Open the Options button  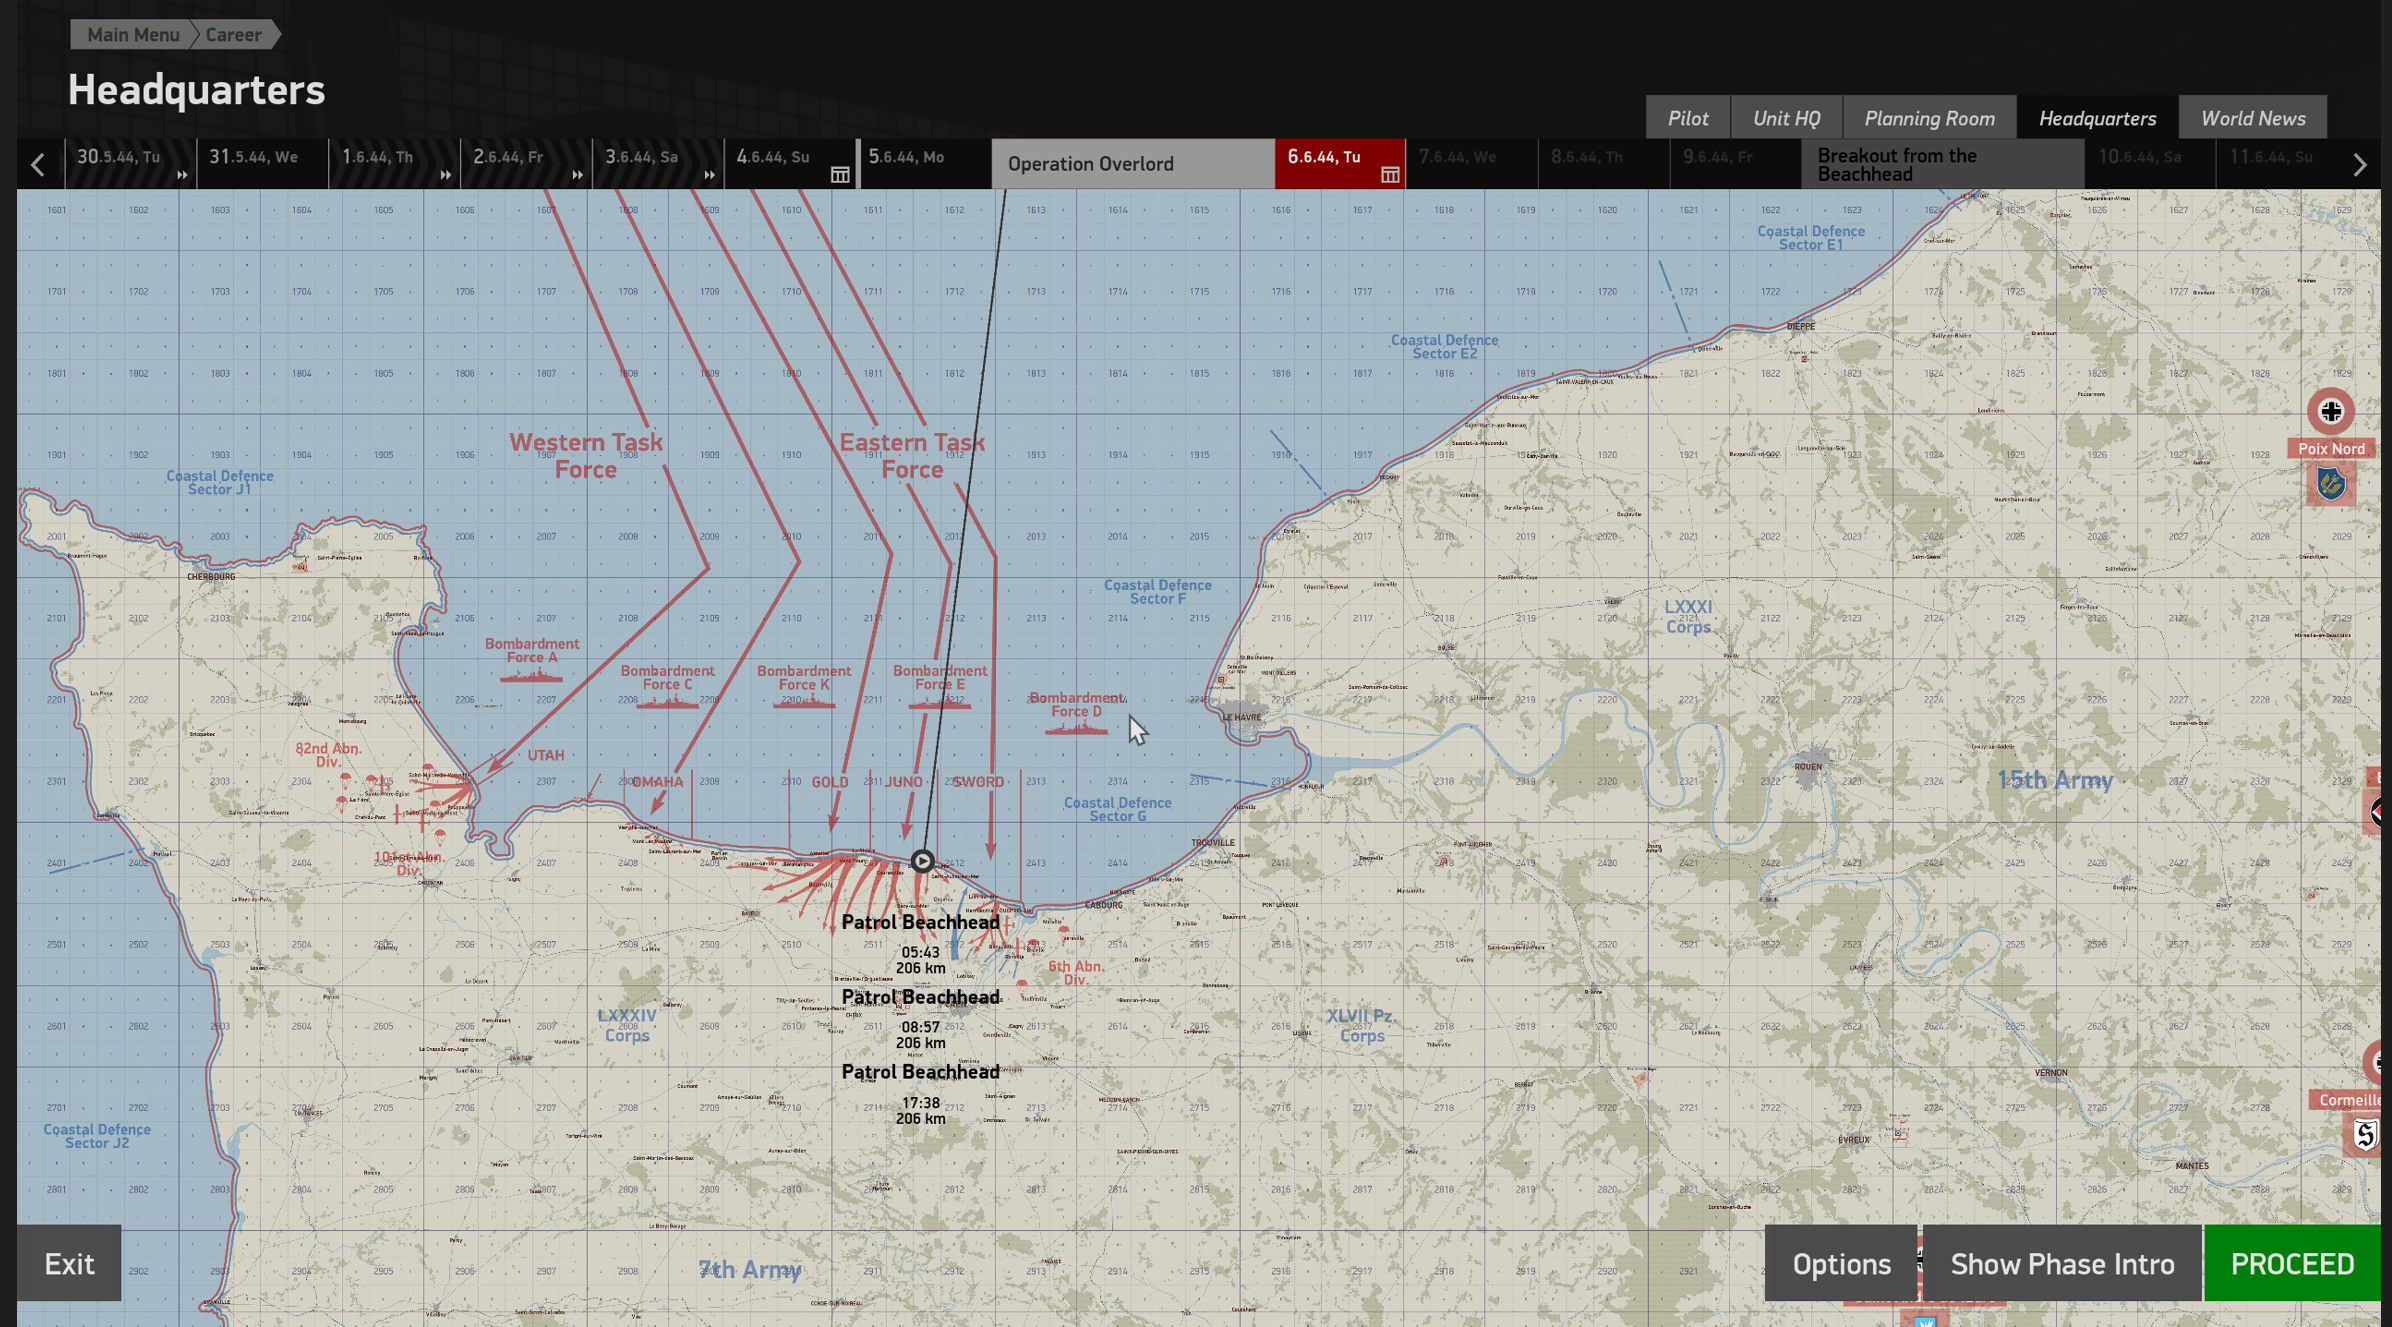(x=1840, y=1263)
